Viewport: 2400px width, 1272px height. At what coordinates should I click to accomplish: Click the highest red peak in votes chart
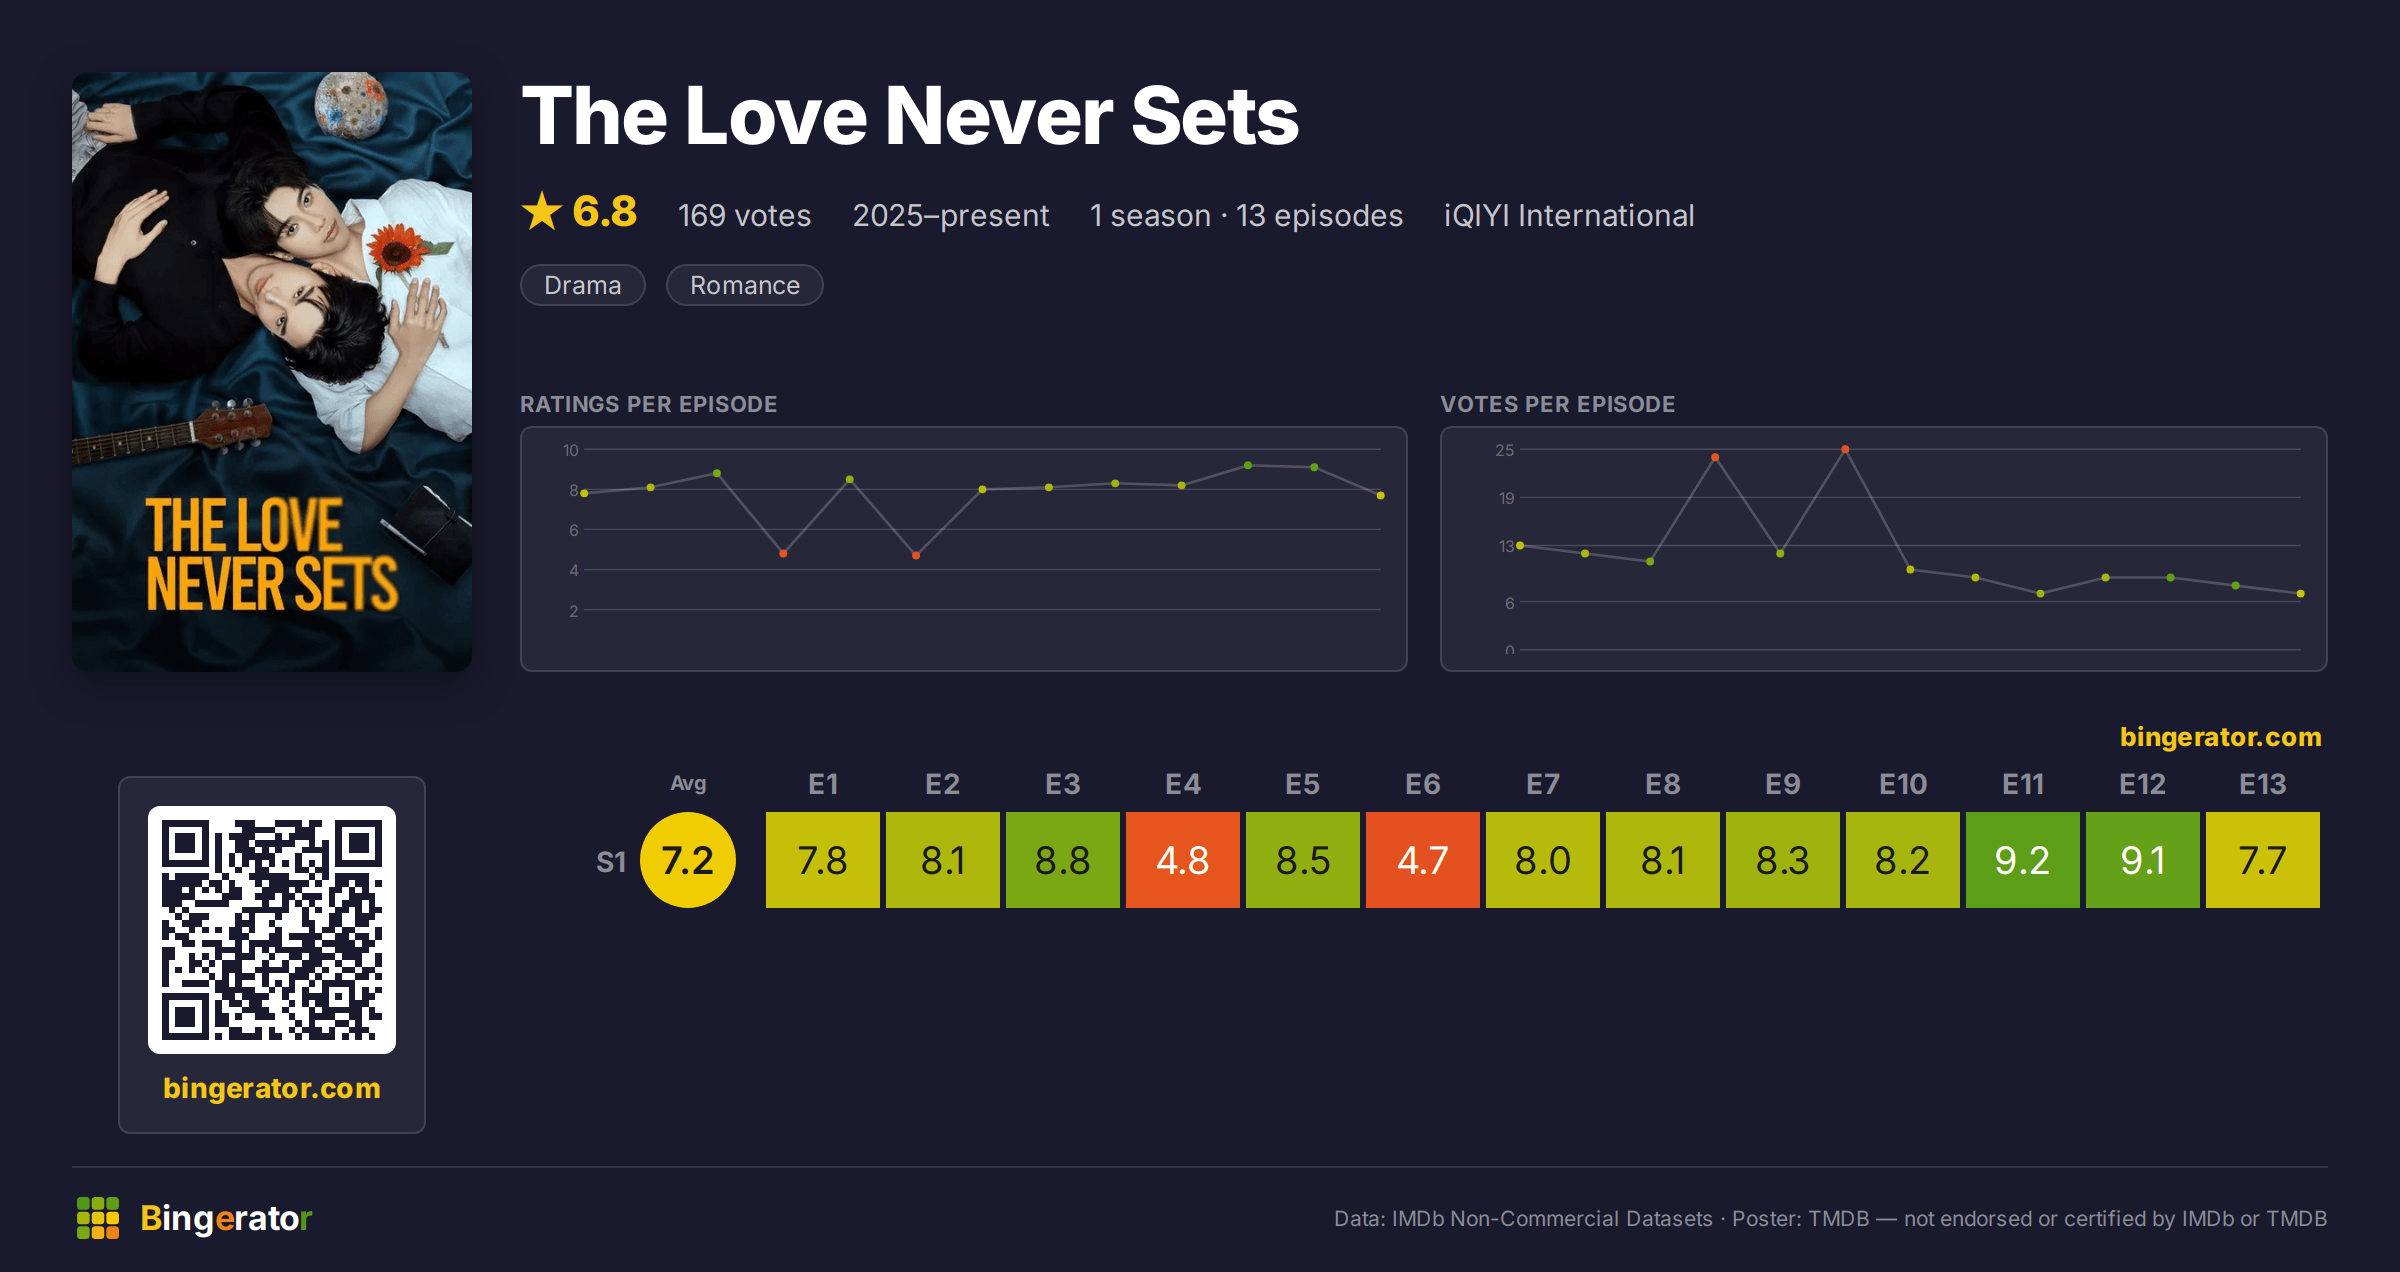tap(1845, 449)
